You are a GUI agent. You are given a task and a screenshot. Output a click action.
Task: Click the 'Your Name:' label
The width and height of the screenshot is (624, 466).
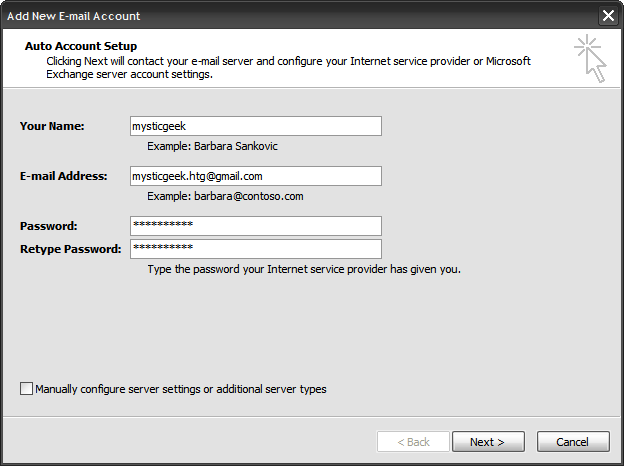tap(52, 126)
